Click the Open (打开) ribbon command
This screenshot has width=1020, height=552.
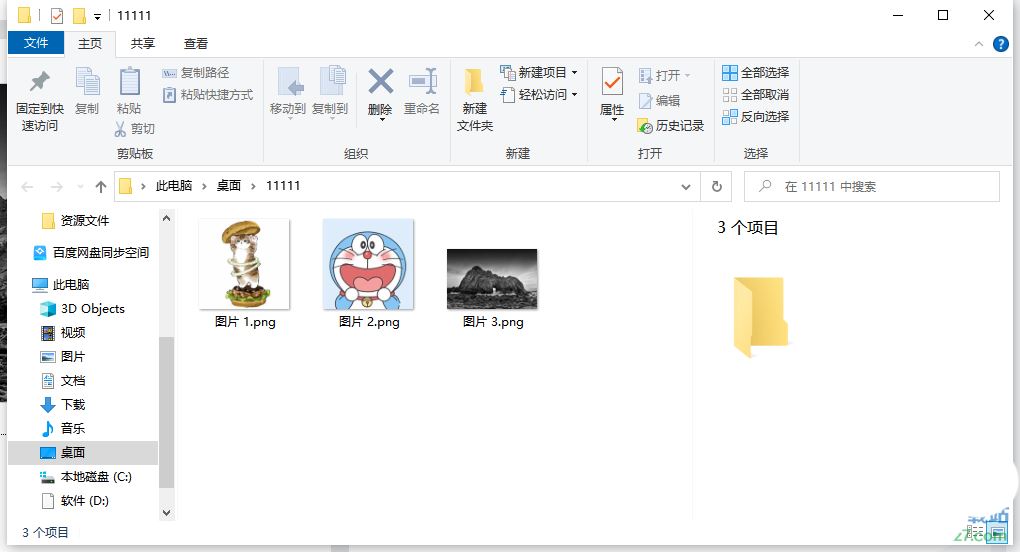[663, 75]
